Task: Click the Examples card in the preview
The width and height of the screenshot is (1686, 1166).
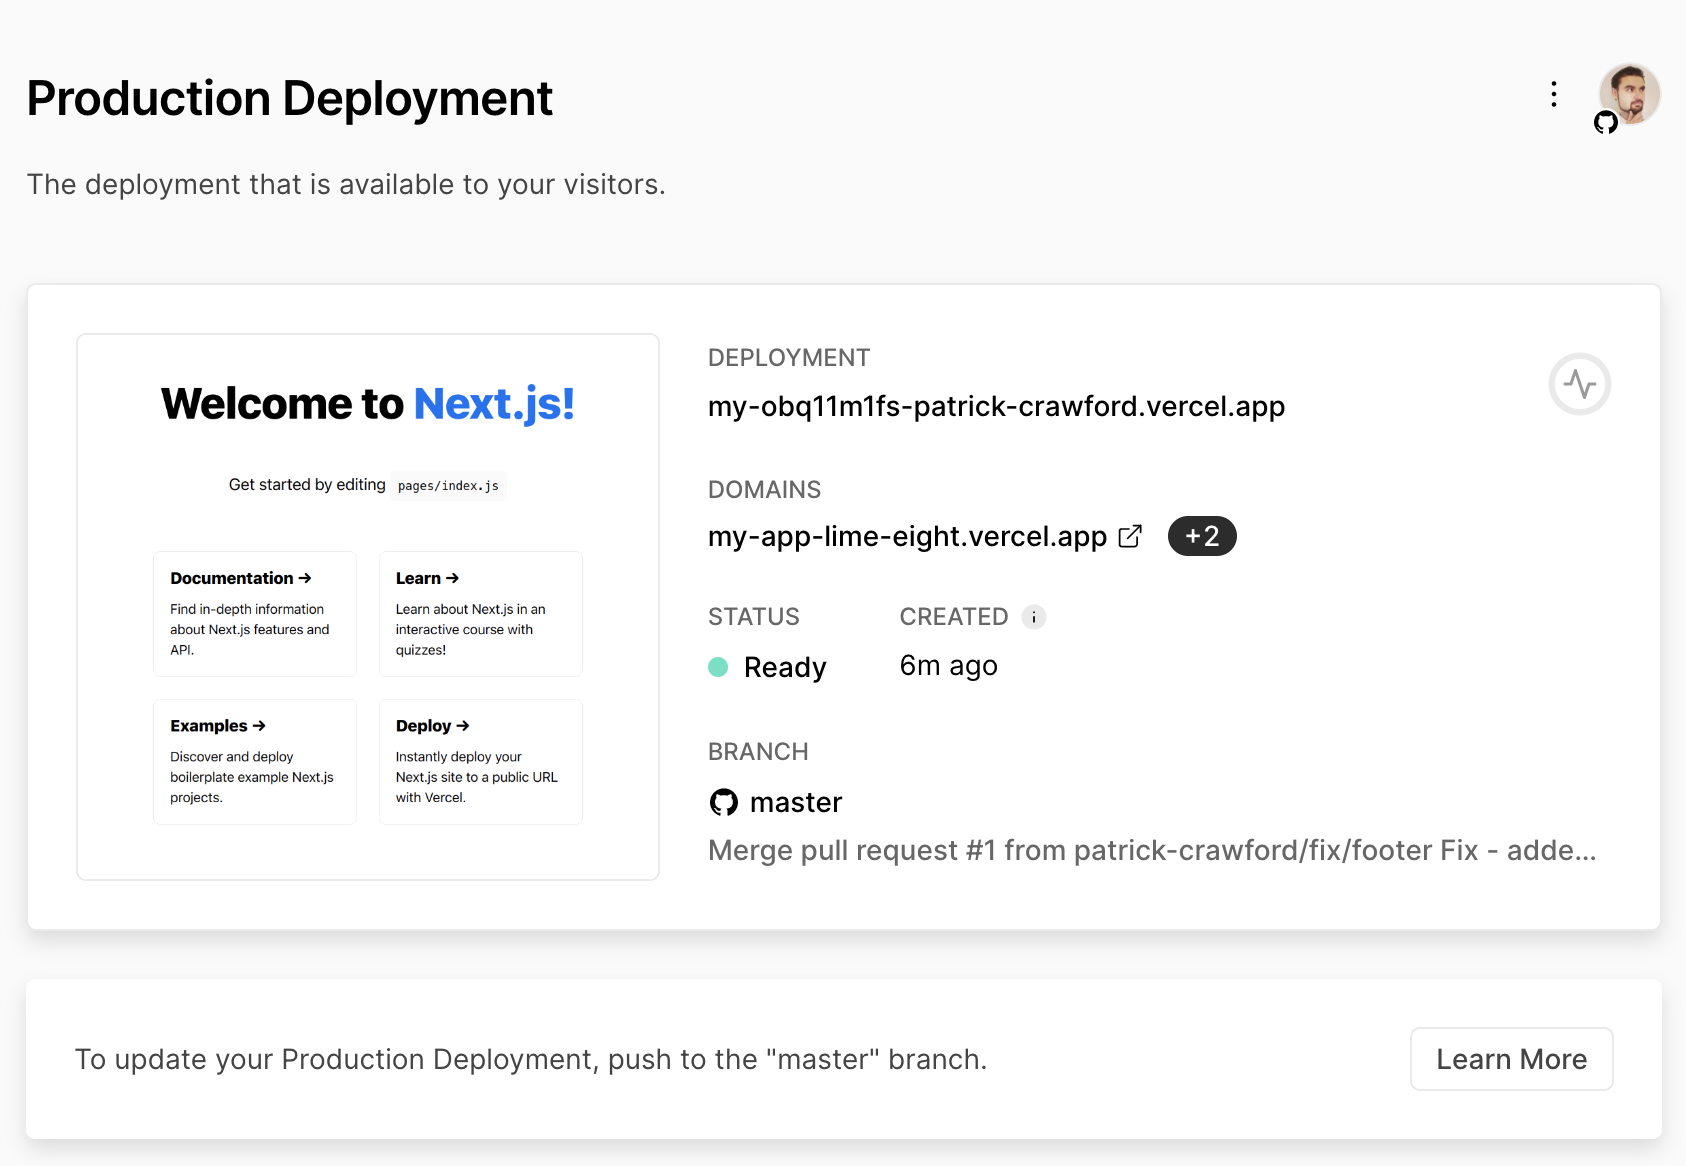Action: pyautogui.click(x=255, y=762)
